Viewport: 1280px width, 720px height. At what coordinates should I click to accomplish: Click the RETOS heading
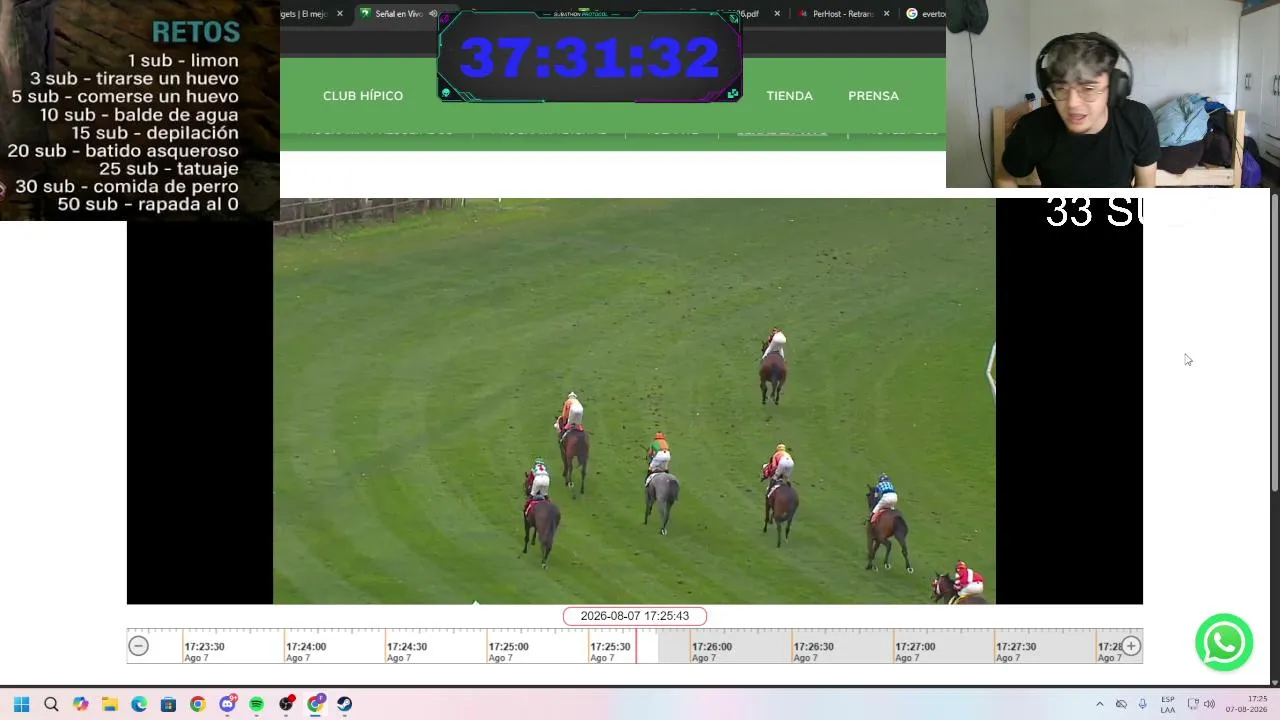click(196, 32)
